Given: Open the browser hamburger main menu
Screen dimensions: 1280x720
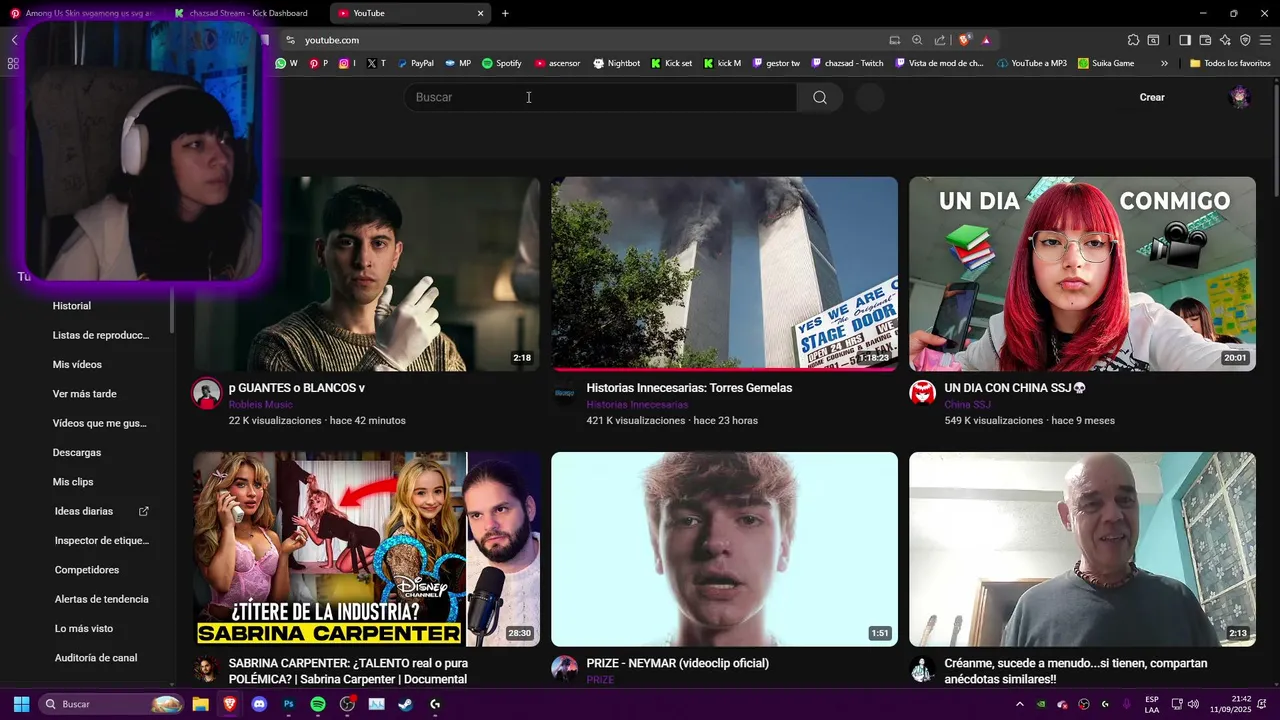Looking at the screenshot, I should (x=1266, y=40).
